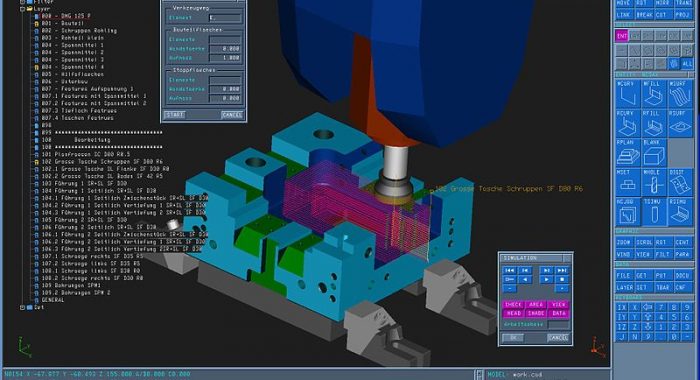Open the RPLAN planes tool
The image size is (700, 380).
(628, 152)
